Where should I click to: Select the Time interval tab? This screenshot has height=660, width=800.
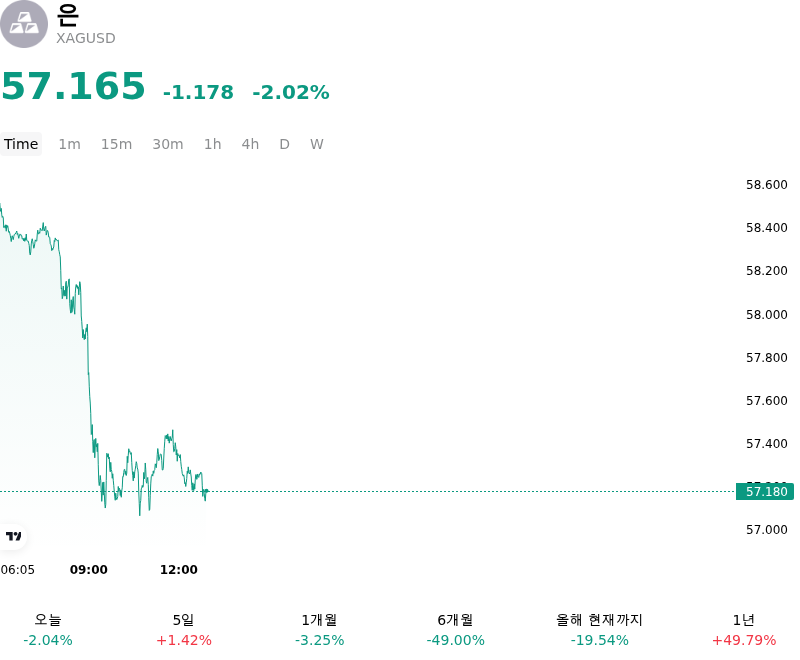21,144
